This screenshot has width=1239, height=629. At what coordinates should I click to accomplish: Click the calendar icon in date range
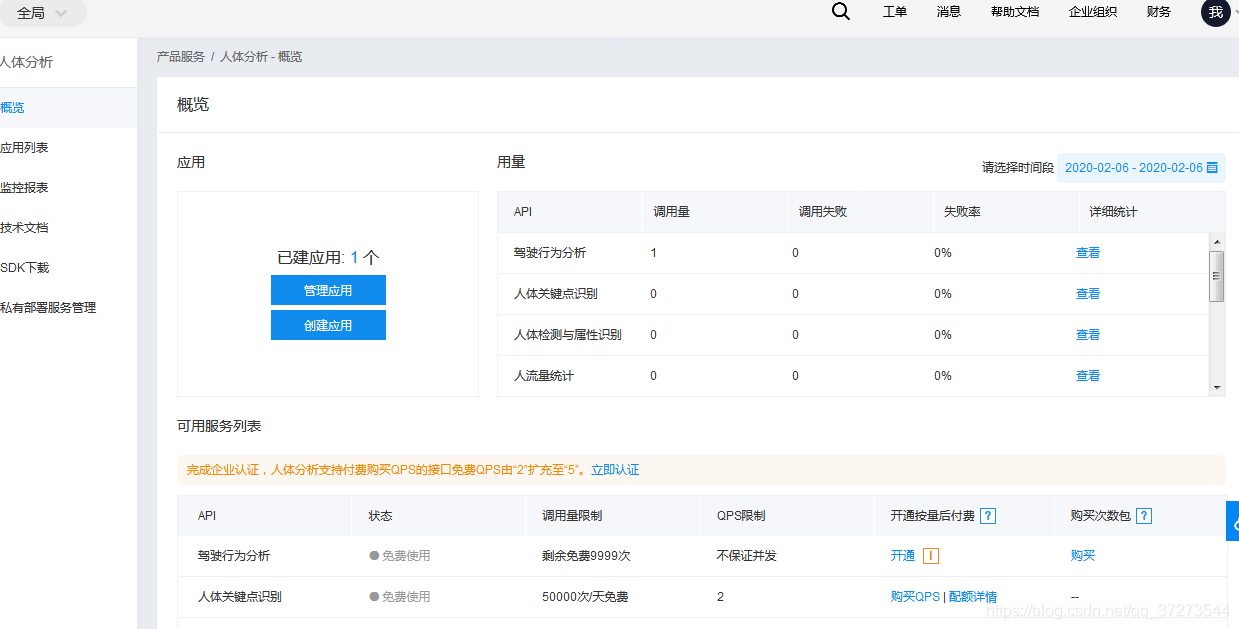[x=1212, y=168]
